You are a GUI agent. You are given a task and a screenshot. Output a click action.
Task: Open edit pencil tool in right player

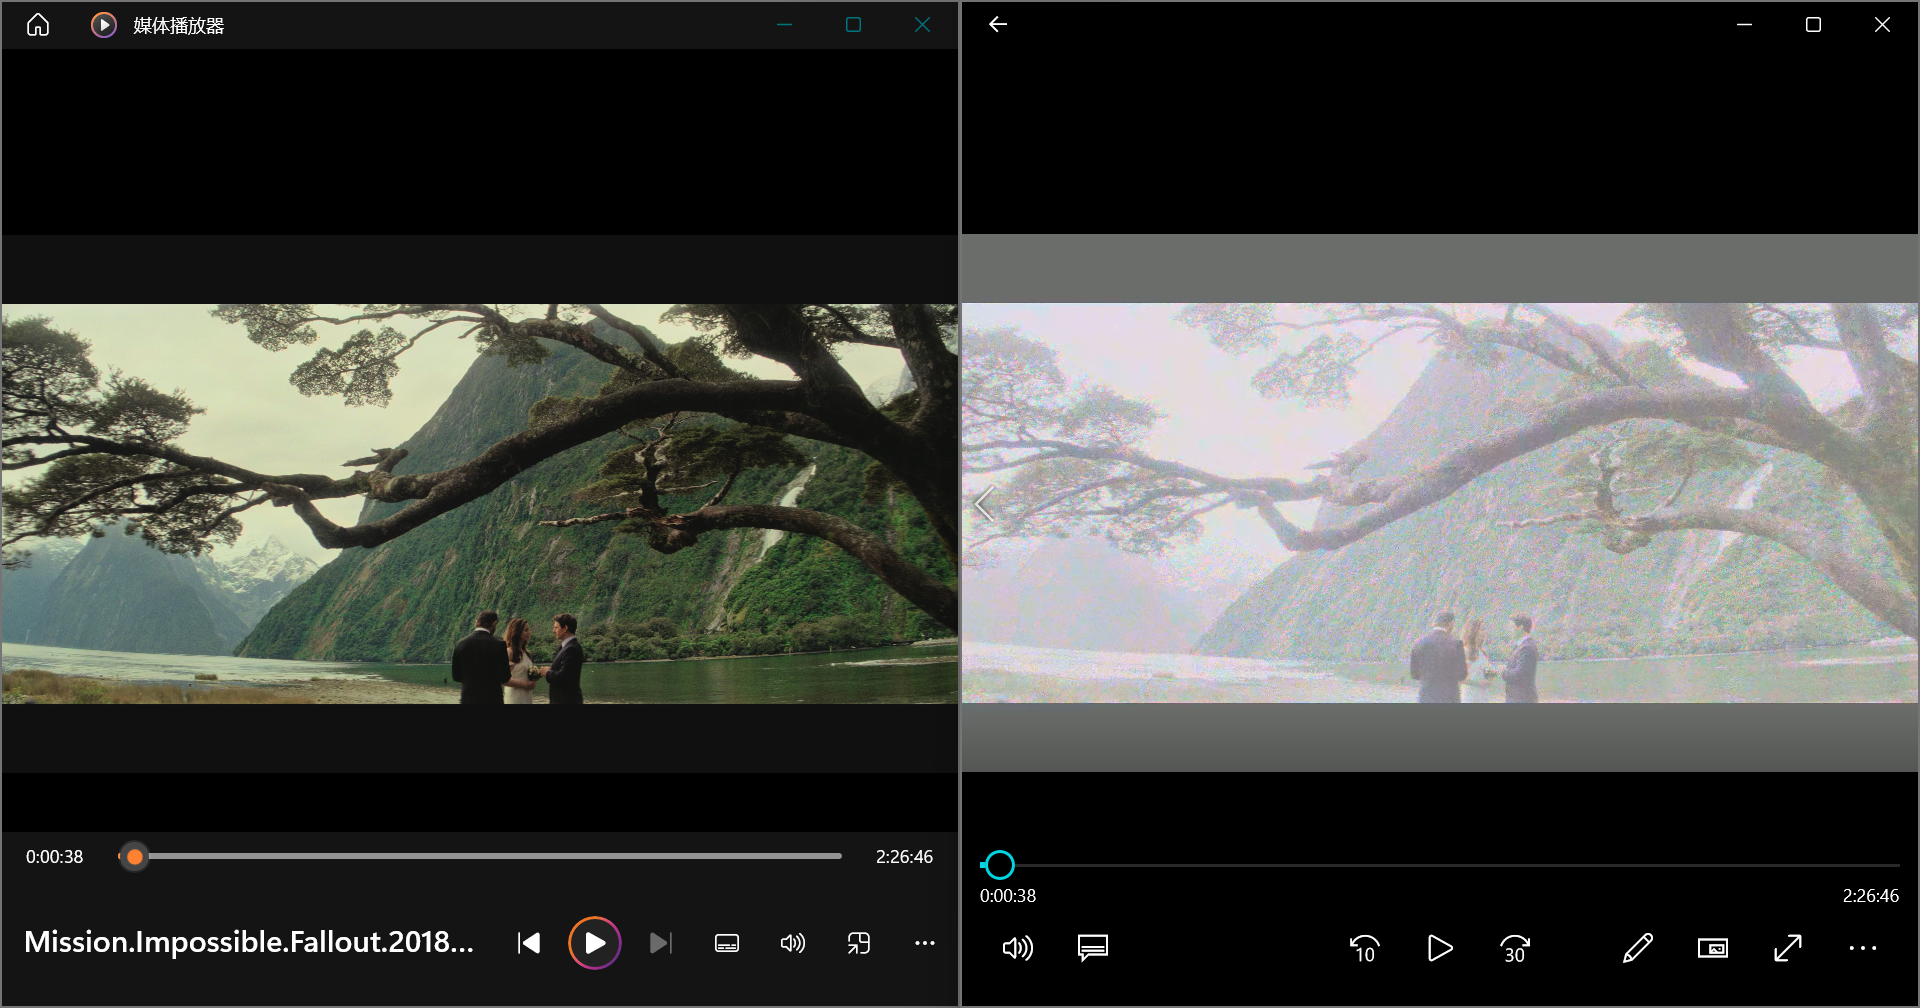point(1638,948)
